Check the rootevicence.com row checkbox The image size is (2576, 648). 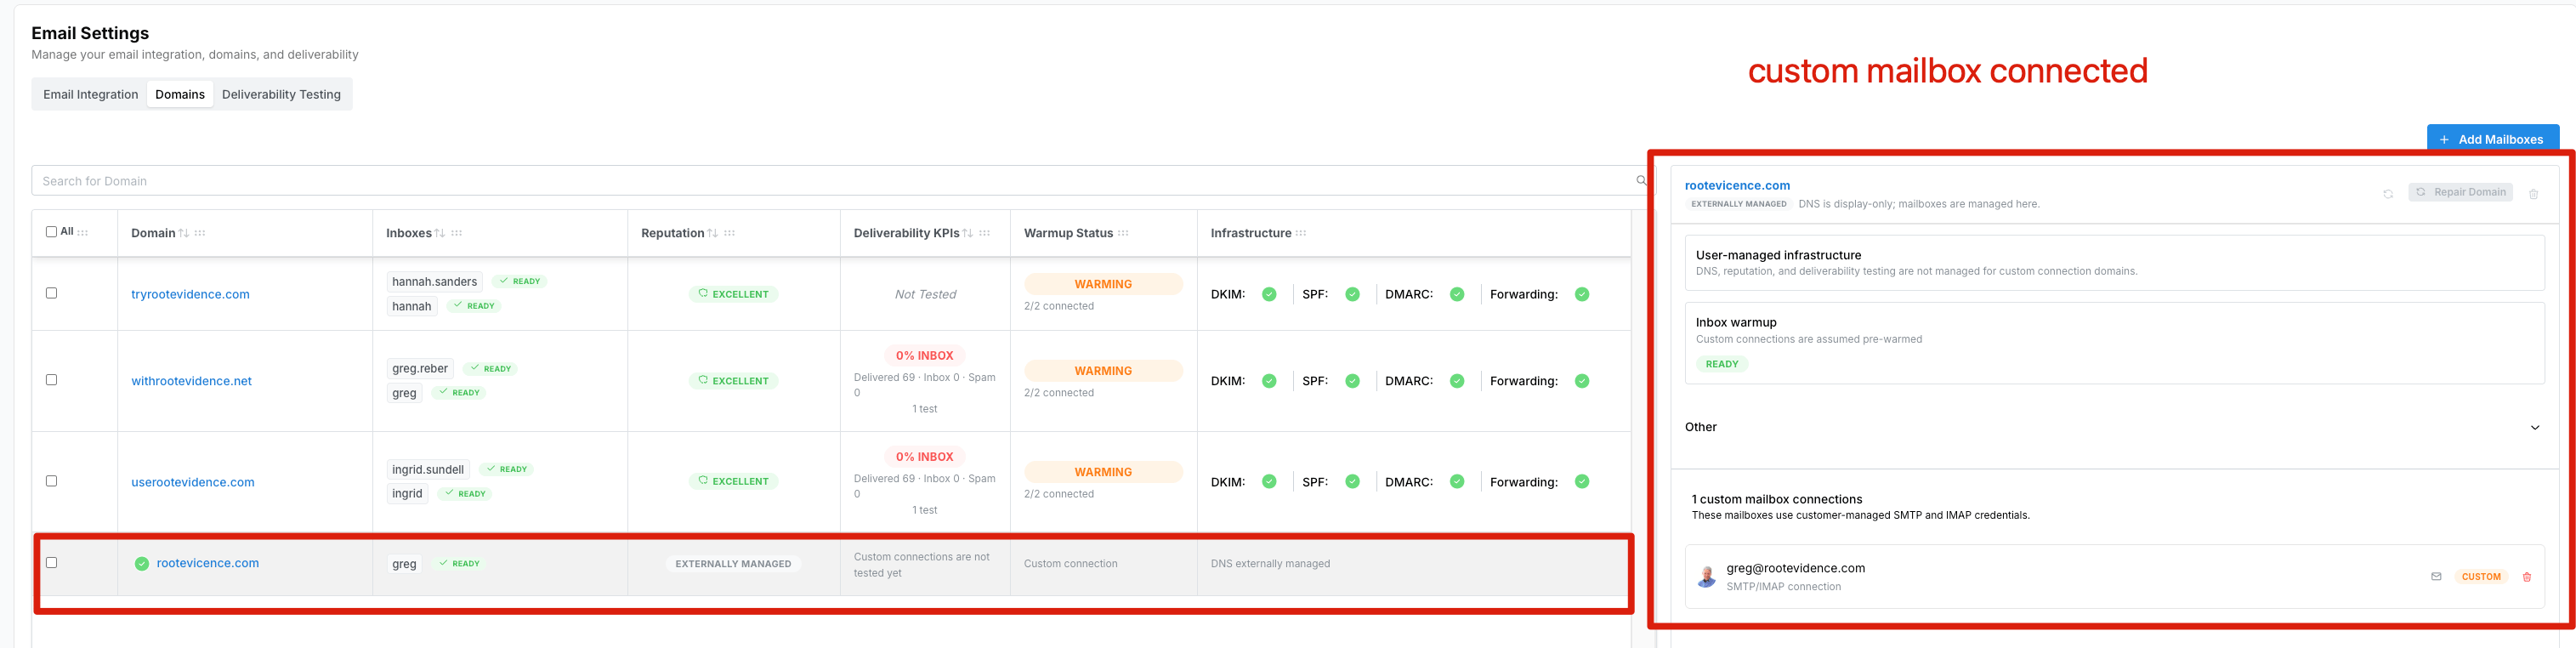pos(52,563)
